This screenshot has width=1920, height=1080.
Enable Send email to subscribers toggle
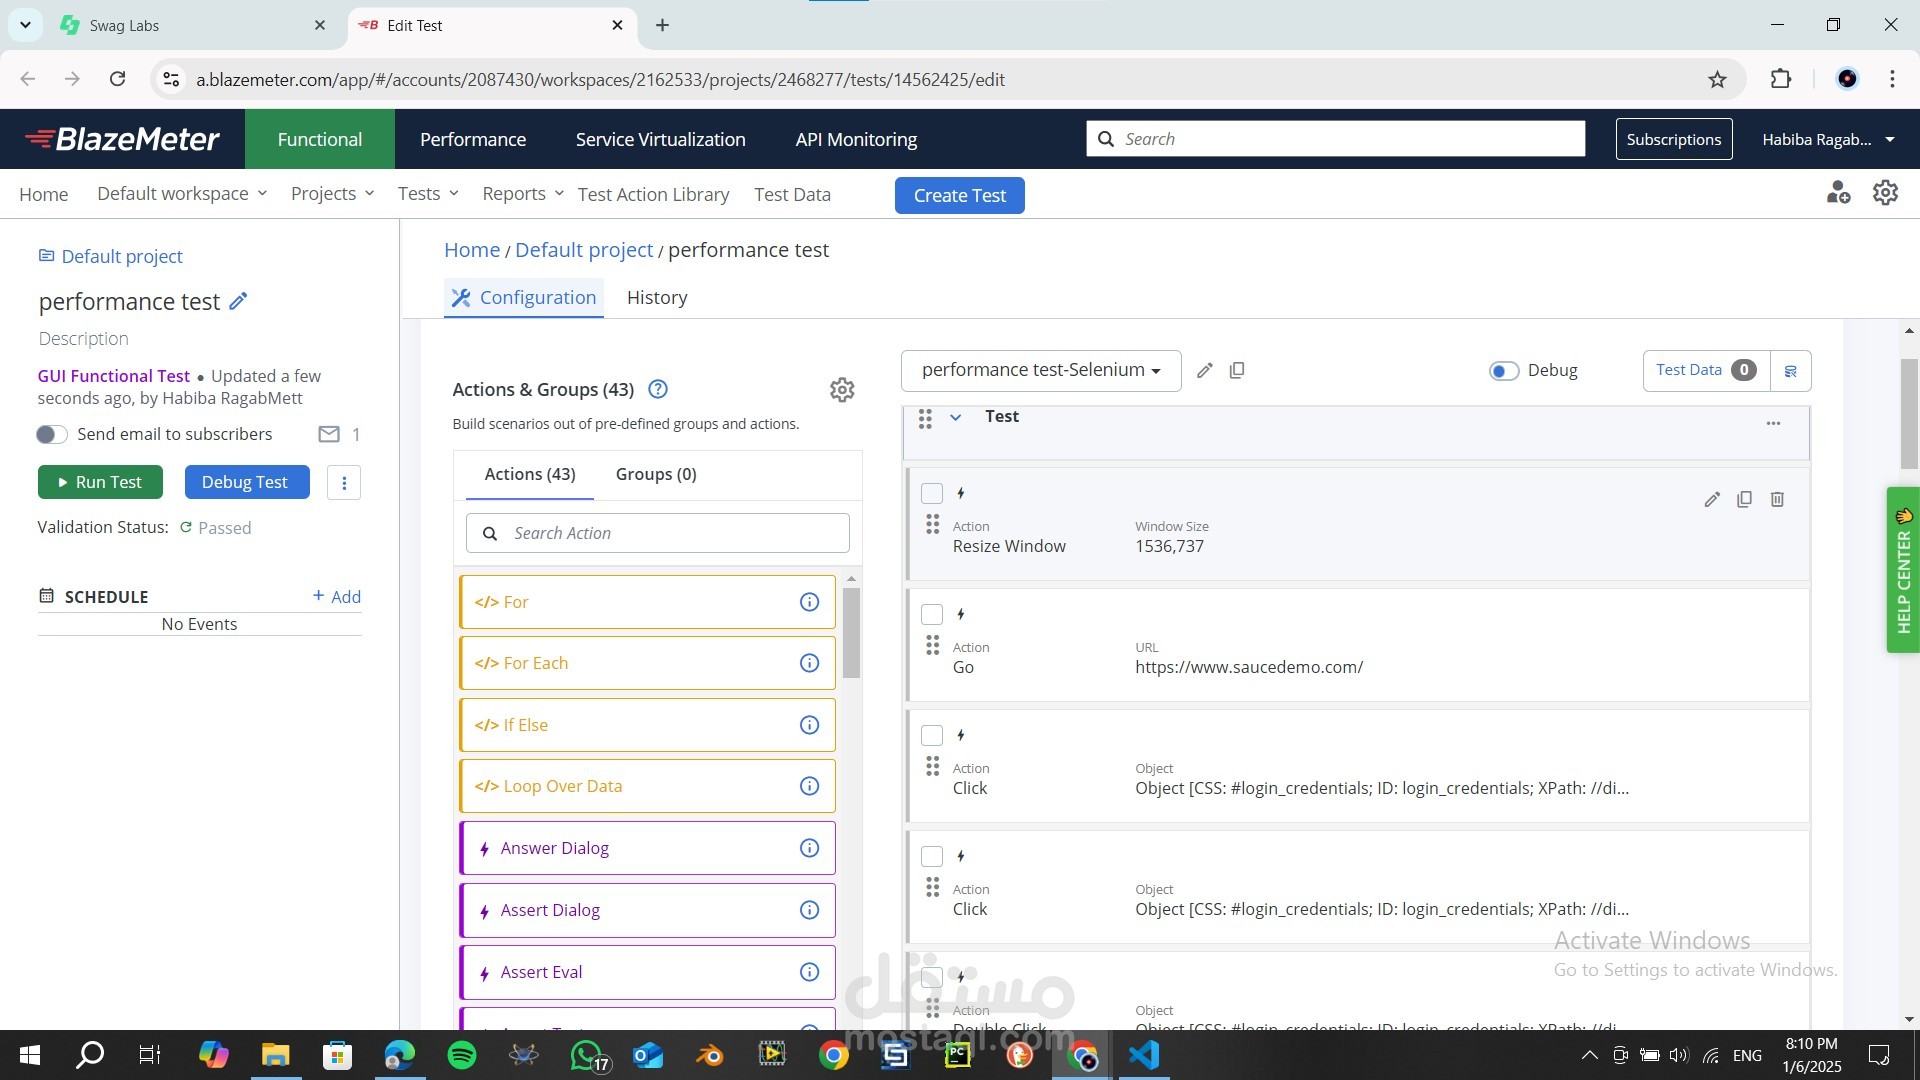click(x=52, y=434)
